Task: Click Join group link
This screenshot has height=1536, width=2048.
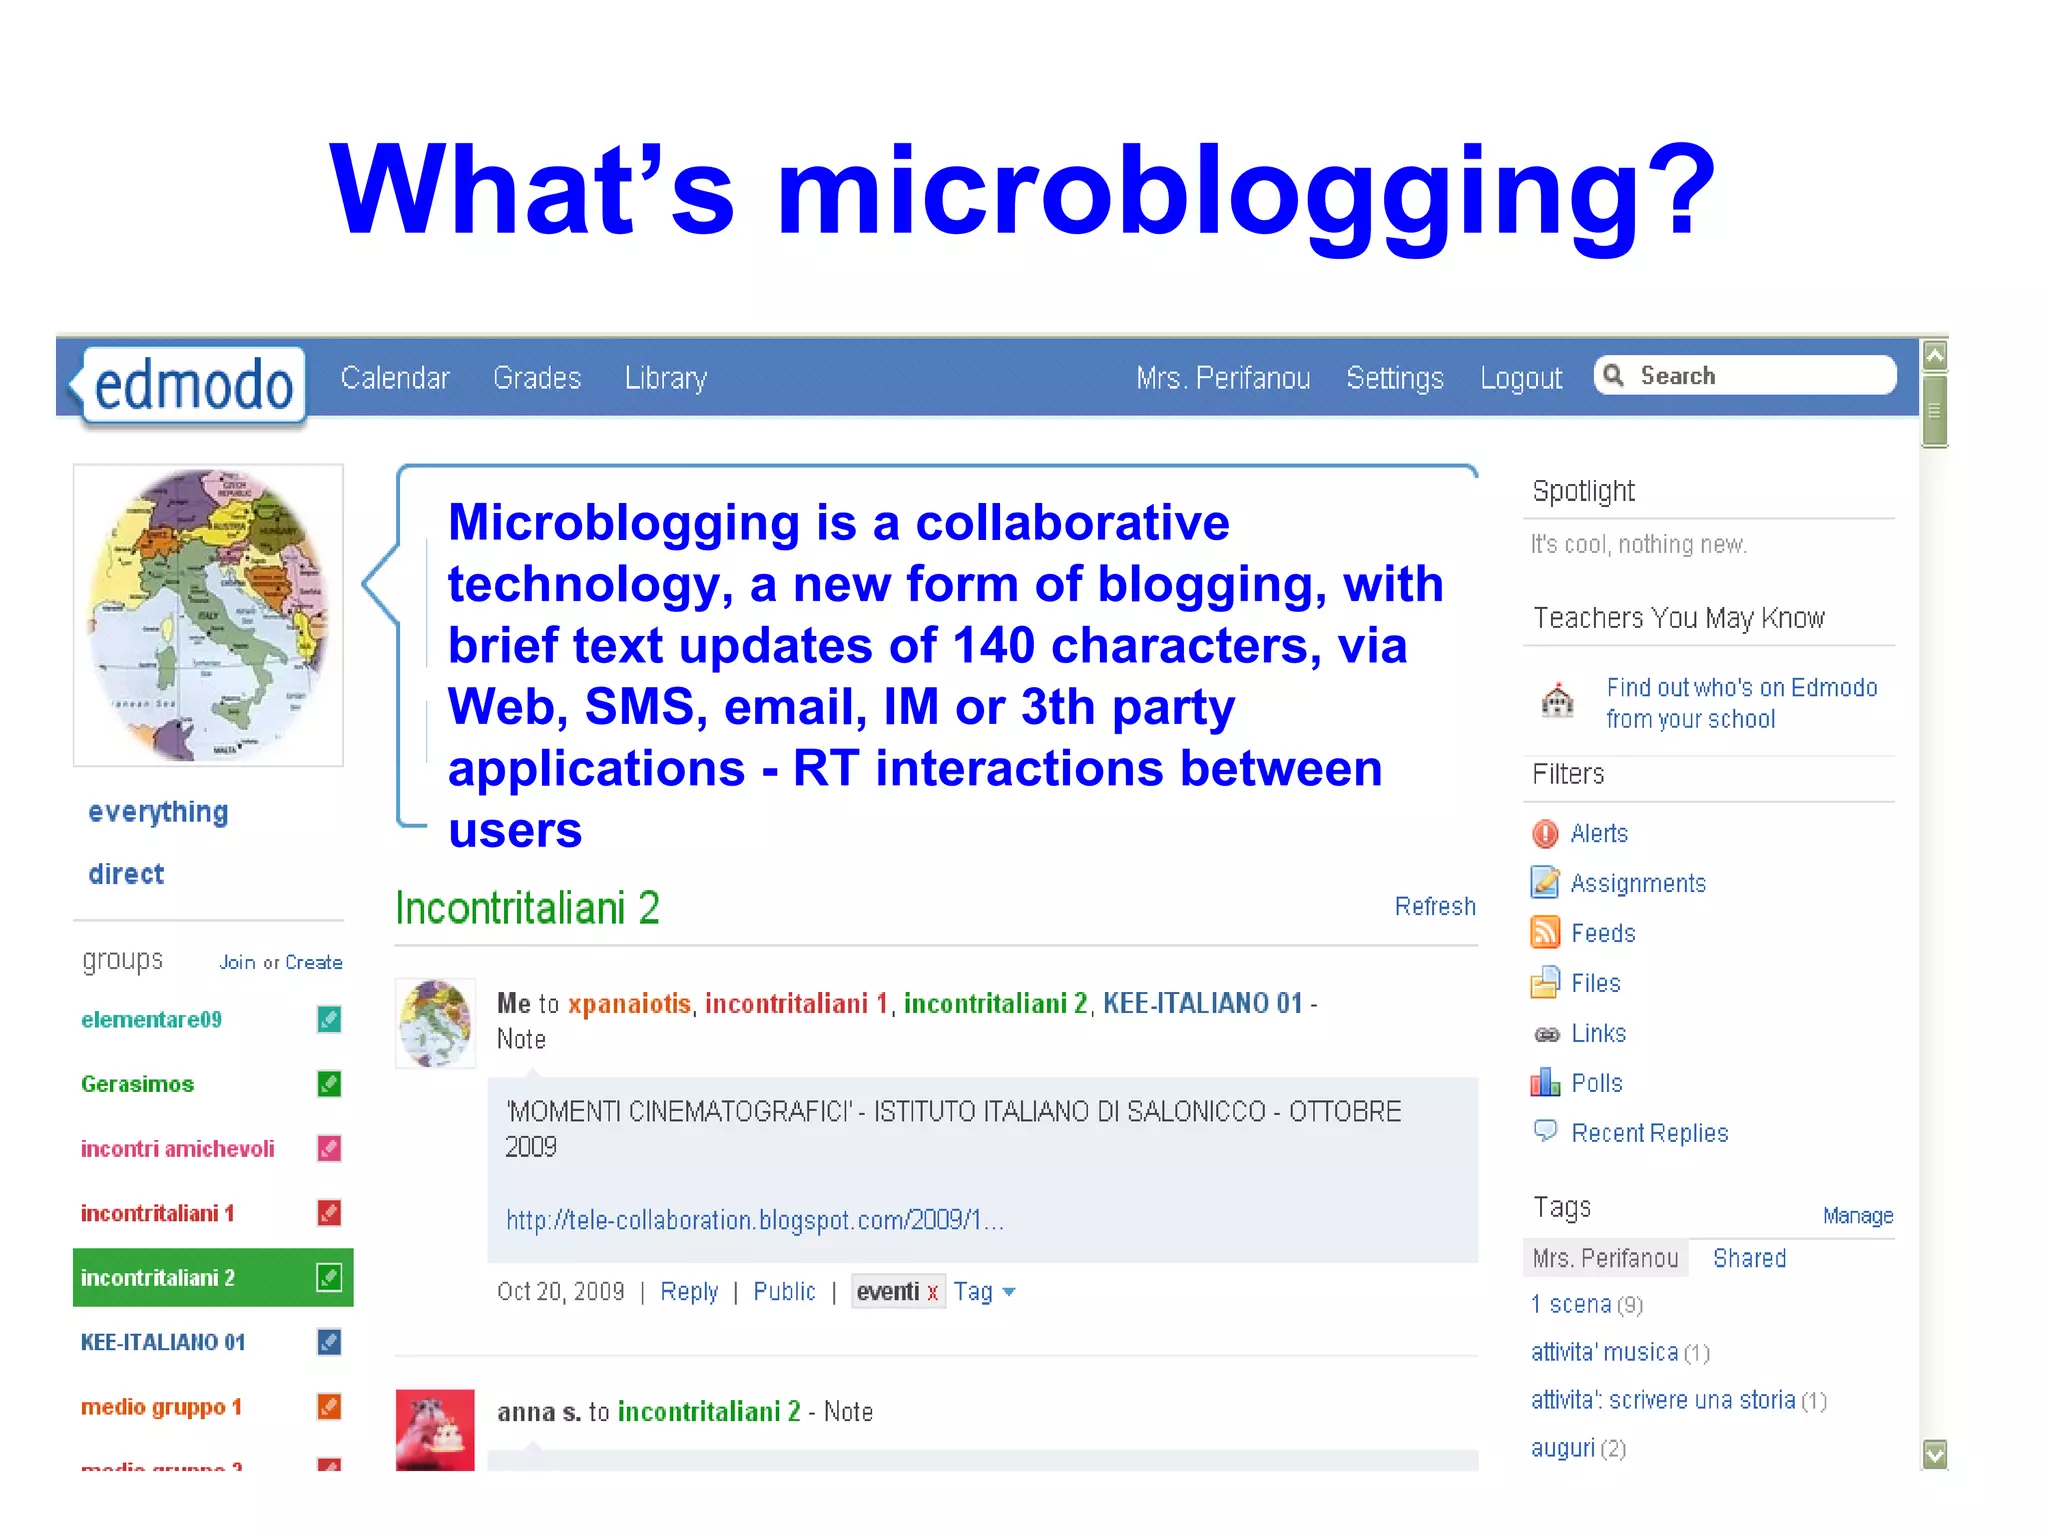Action: pos(237,962)
